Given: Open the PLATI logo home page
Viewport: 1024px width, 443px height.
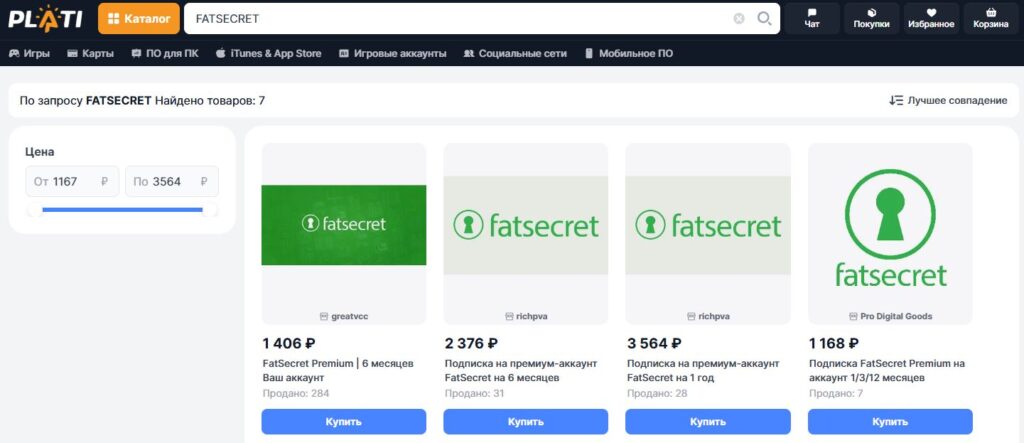Looking at the screenshot, I should coord(45,18).
